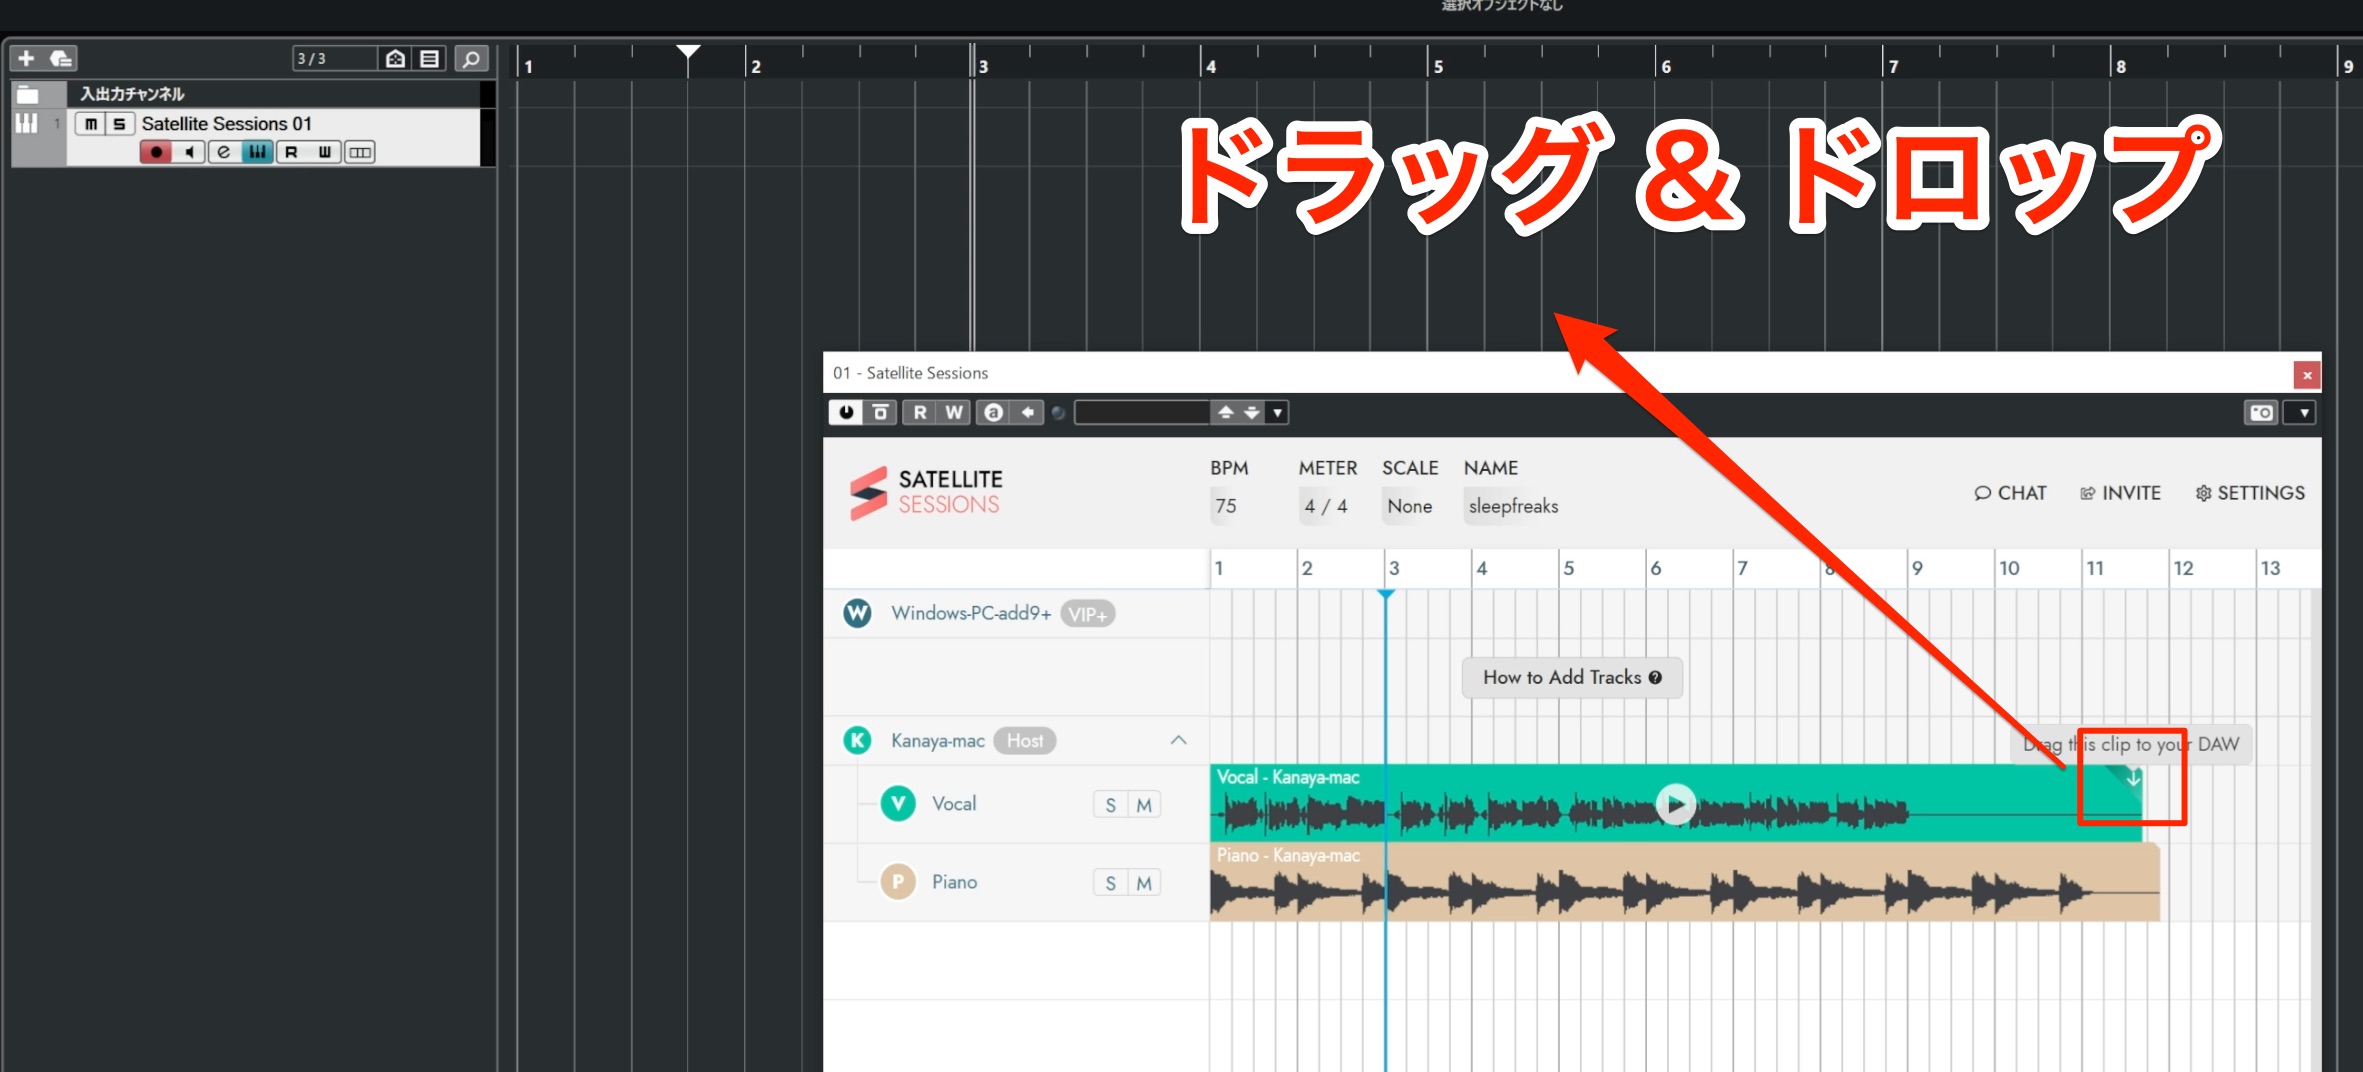
Task: Toggle write automation W in plugin header
Action: click(x=954, y=412)
